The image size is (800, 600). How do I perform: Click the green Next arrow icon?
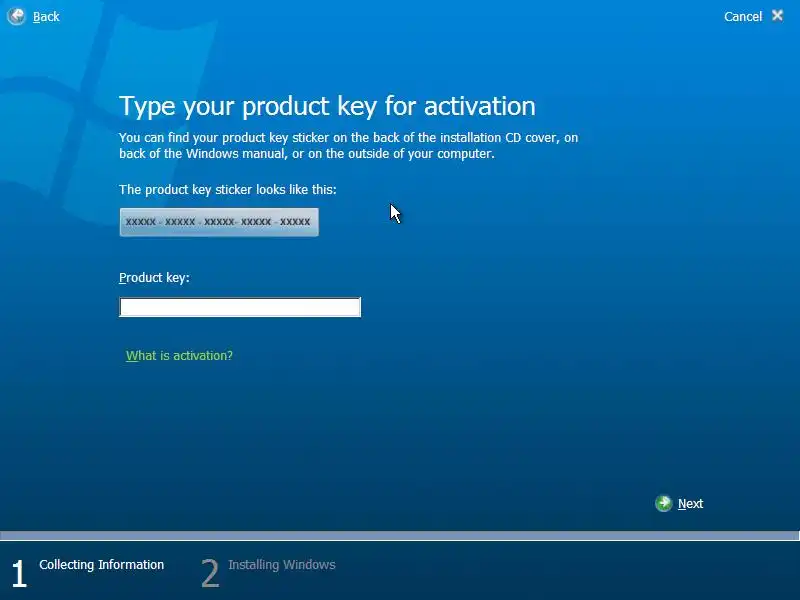663,504
